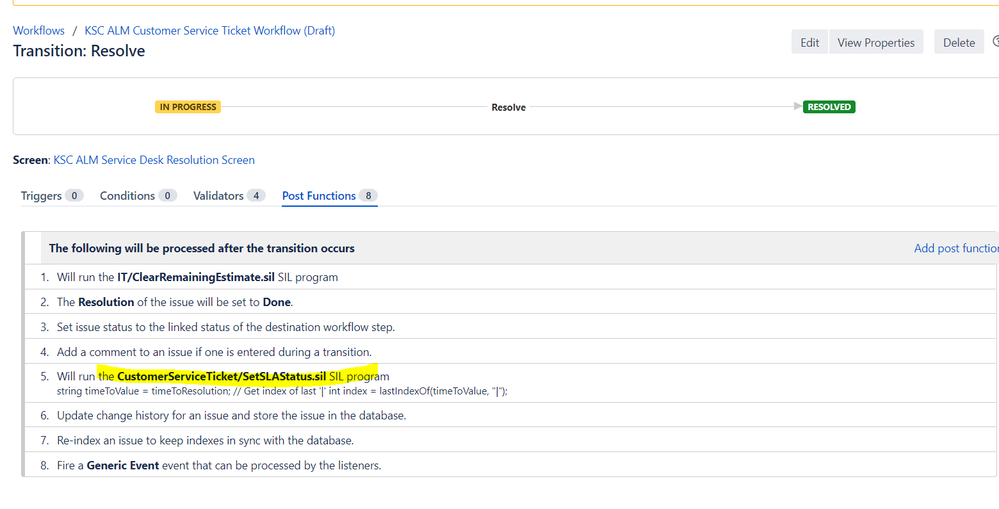Viewport: 999px width, 509px height.
Task: Select the Re-index an issue post function row
Action: pyautogui.click(x=510, y=440)
